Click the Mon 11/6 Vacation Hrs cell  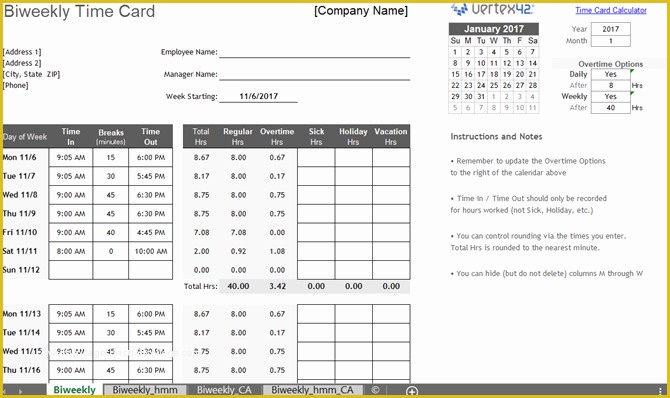391,157
